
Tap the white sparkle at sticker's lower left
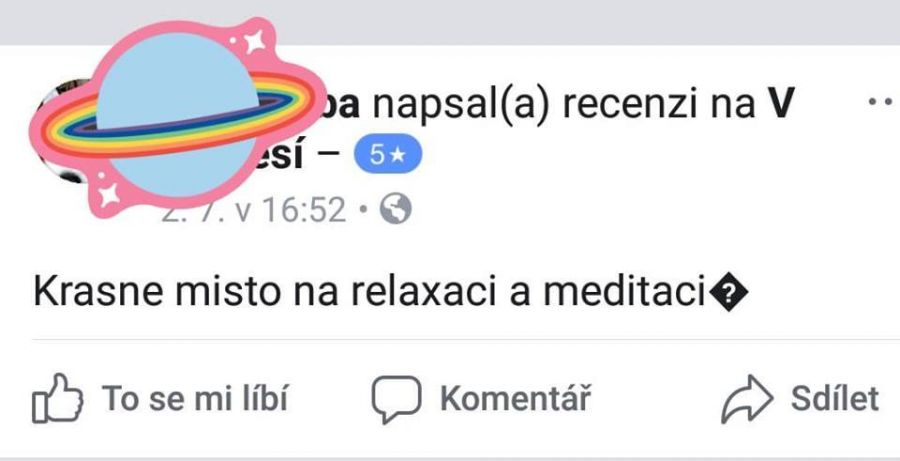[108, 195]
